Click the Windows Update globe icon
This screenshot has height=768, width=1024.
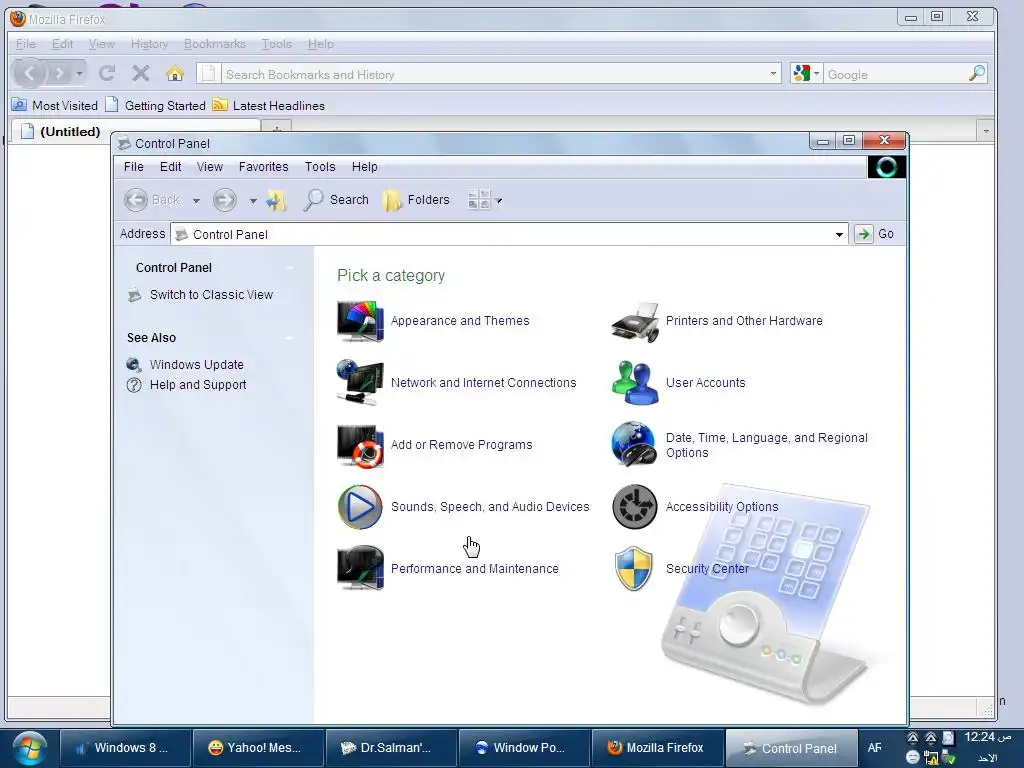click(x=134, y=364)
